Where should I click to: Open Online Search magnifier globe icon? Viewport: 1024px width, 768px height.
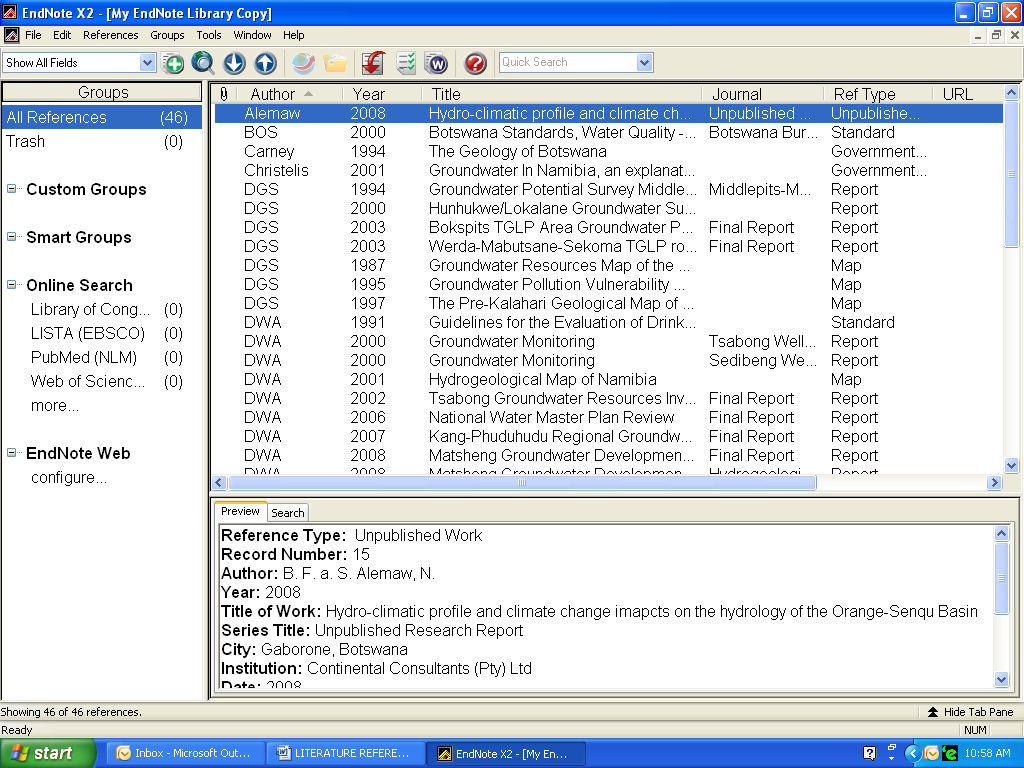click(x=203, y=63)
